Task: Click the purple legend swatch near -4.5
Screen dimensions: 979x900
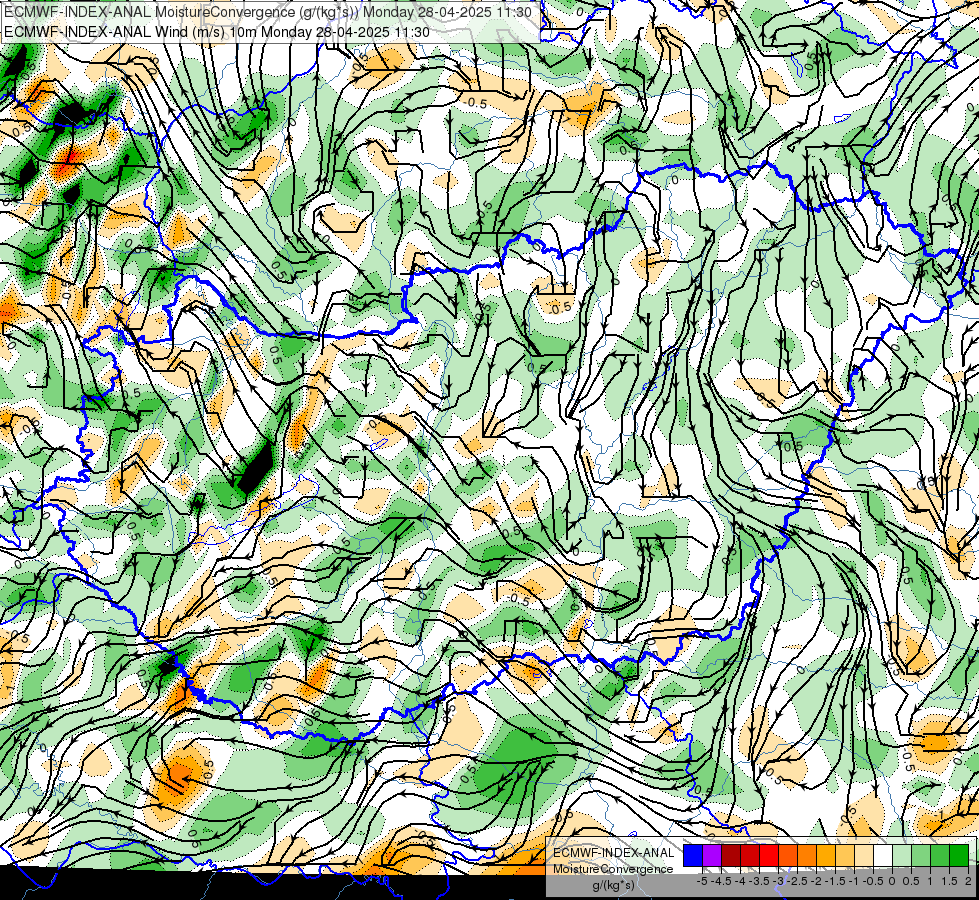Action: (712, 855)
